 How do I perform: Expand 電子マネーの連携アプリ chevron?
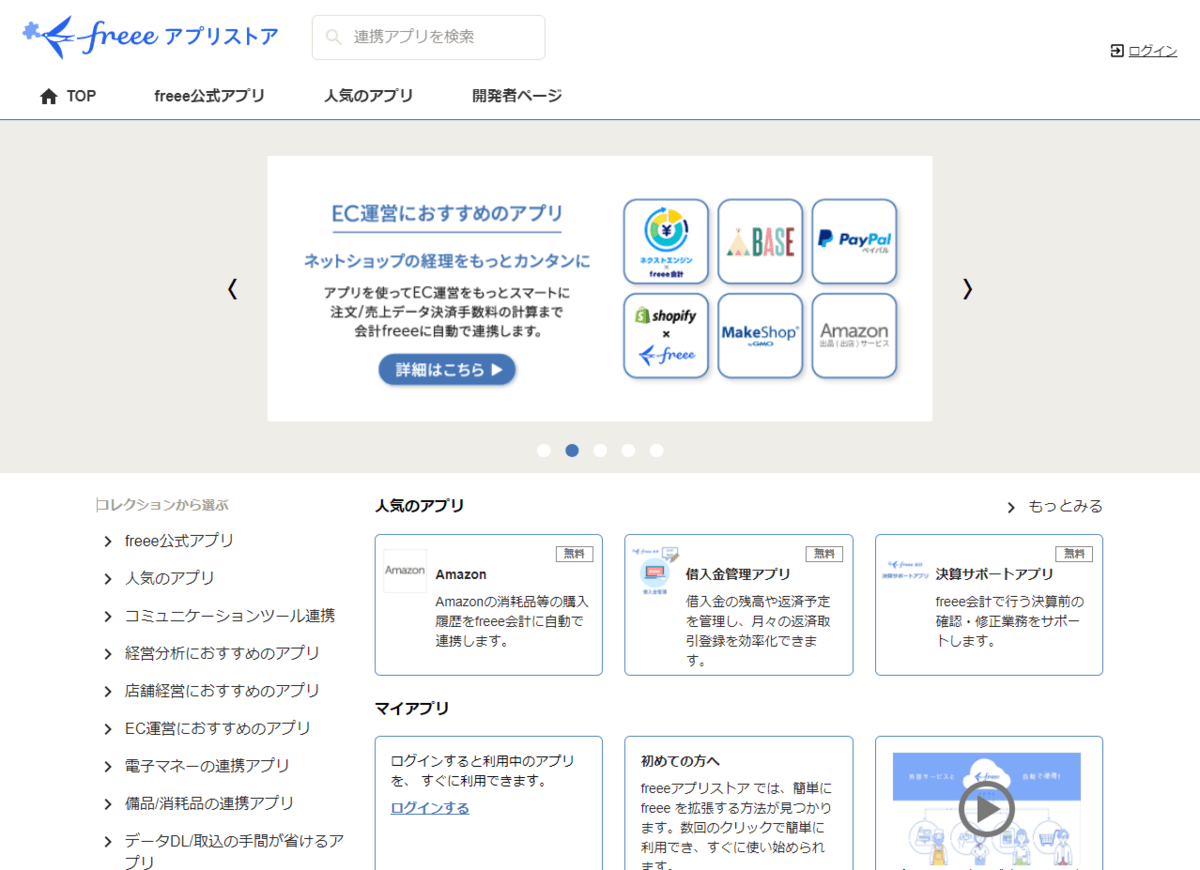(x=108, y=766)
